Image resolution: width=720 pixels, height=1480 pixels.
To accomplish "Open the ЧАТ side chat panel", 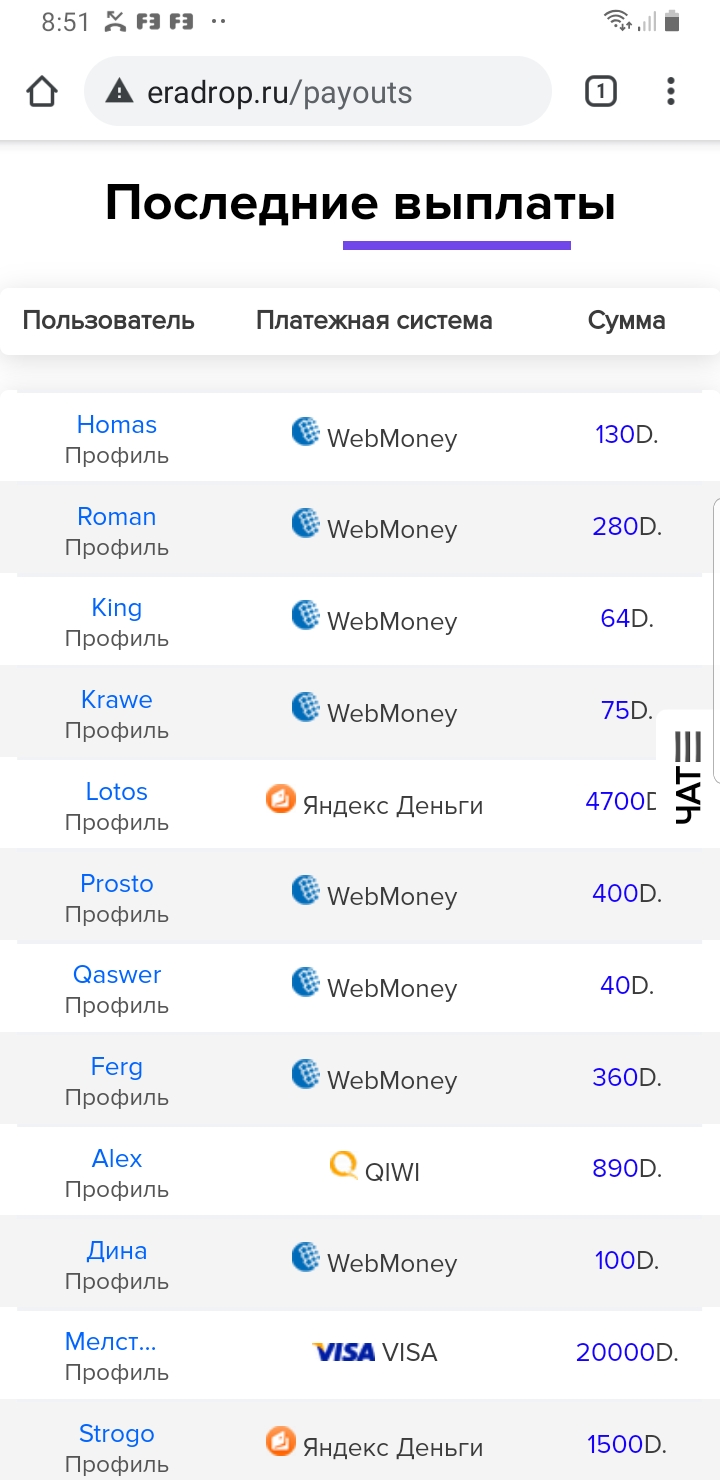I will click(688, 778).
